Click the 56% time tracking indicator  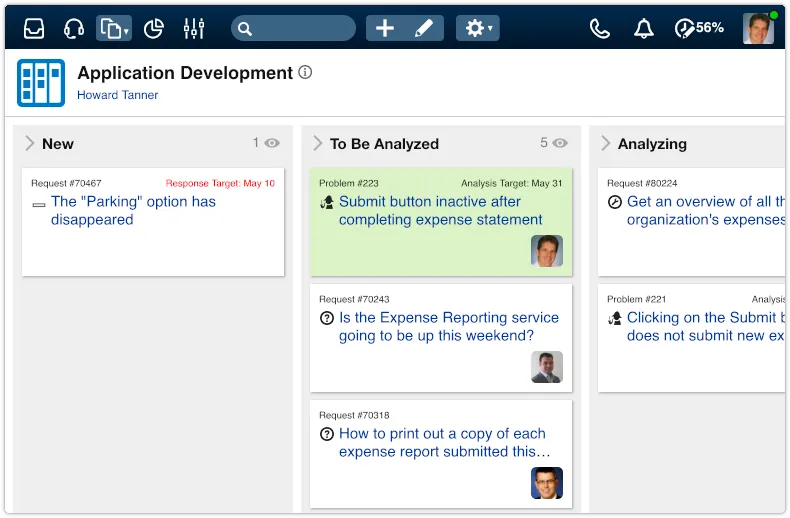[699, 28]
